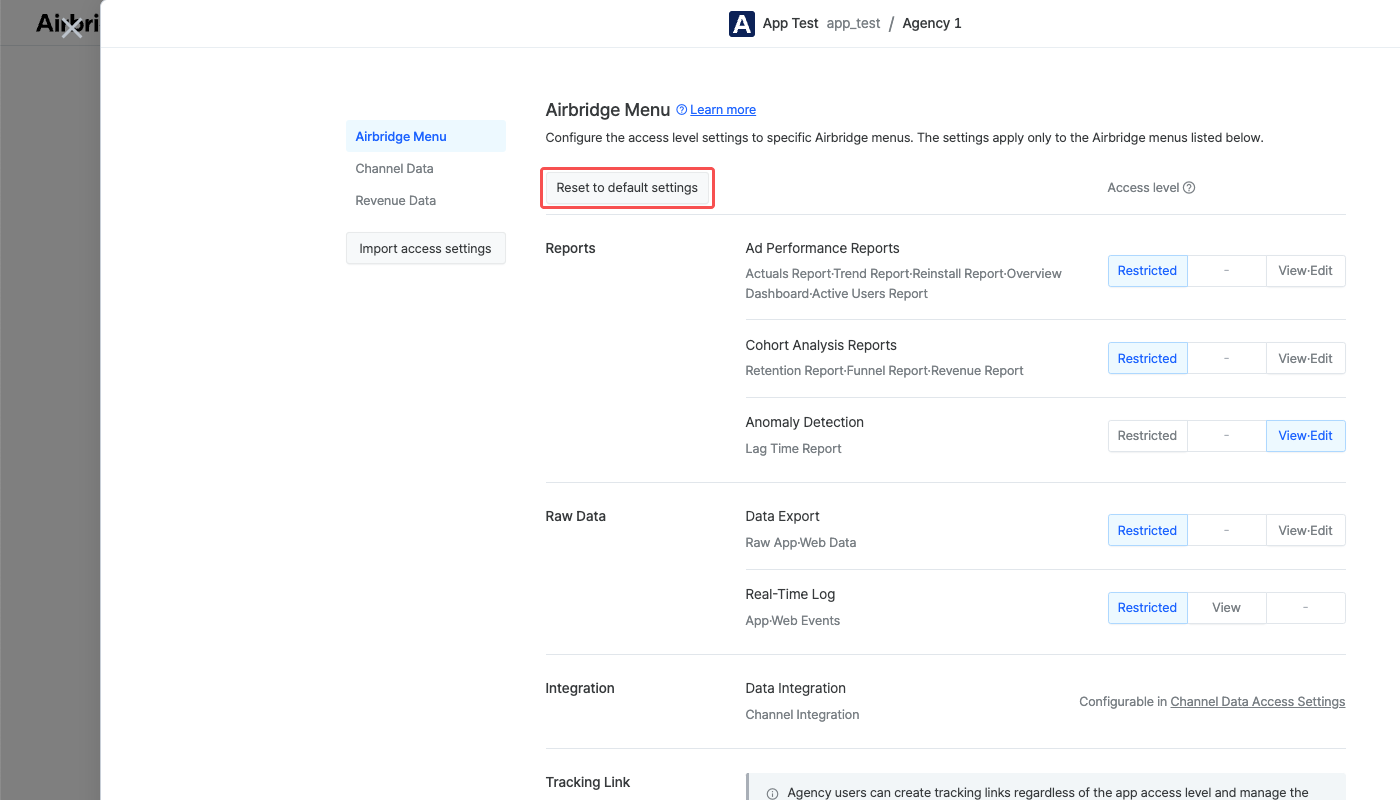Set Real-Time Log to View
The height and width of the screenshot is (800, 1400).
[x=1226, y=608]
